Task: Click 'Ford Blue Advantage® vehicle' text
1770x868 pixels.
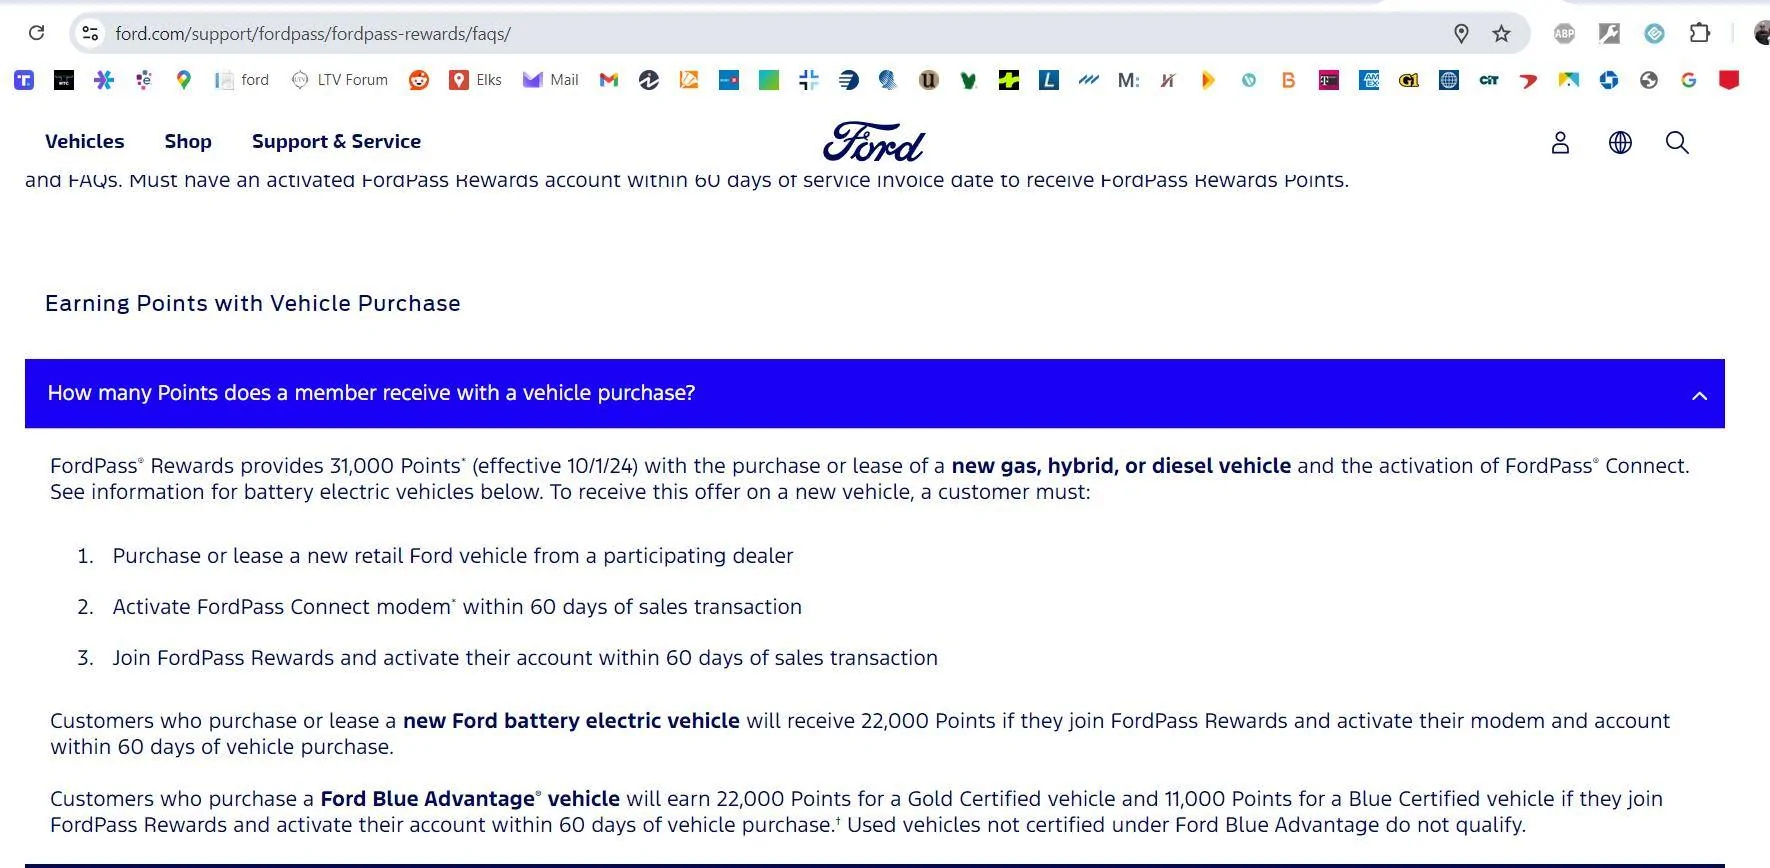Action: pos(470,799)
